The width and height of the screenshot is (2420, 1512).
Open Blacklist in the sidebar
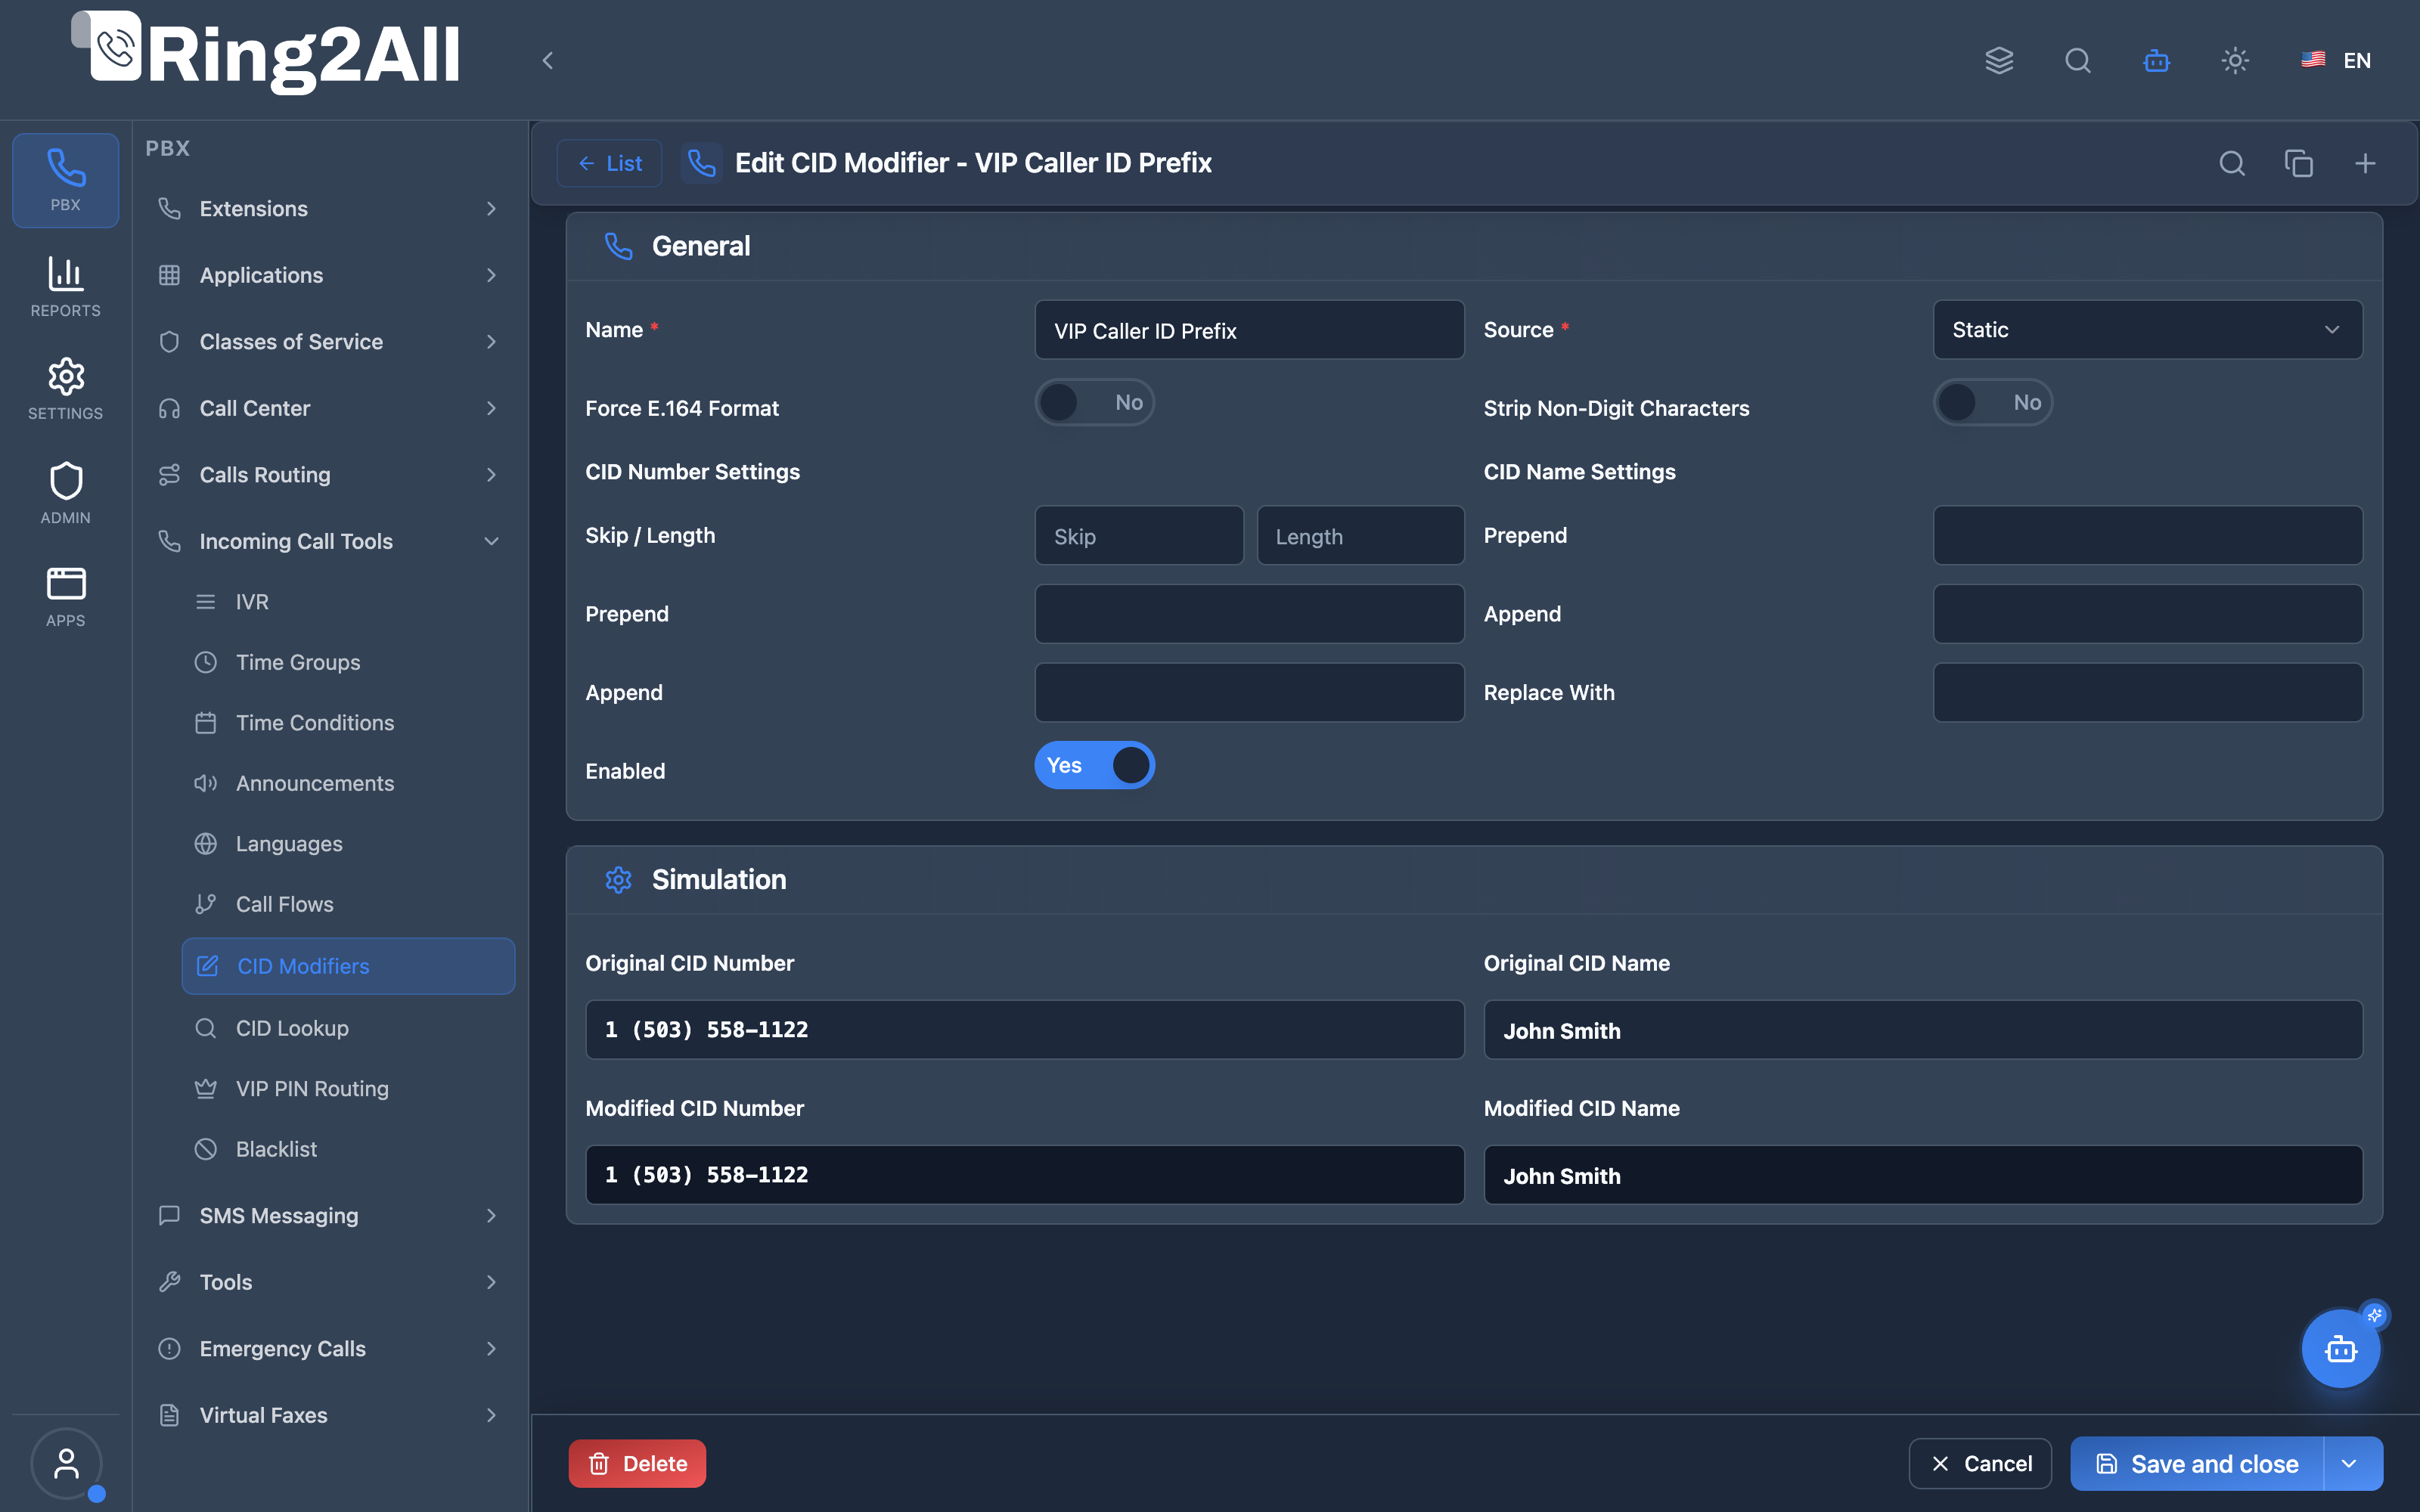coord(349,1149)
